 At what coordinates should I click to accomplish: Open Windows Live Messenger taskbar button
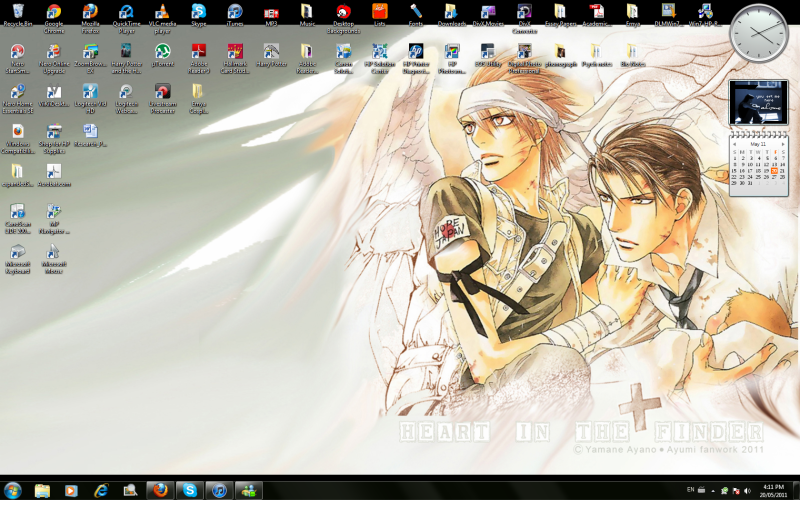[x=249, y=490]
